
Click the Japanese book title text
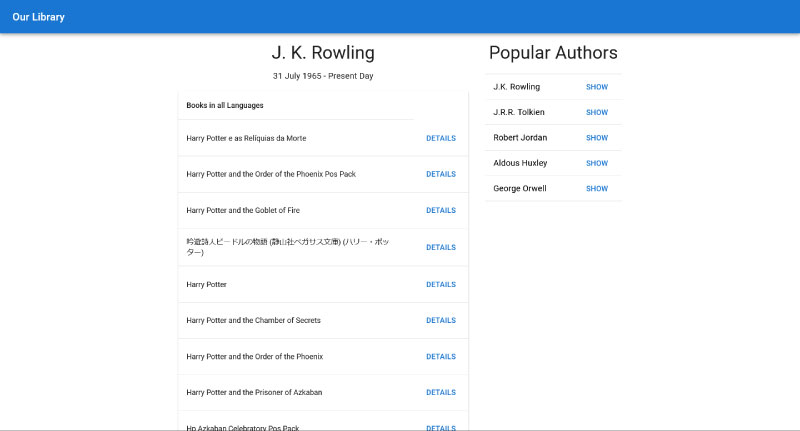click(x=288, y=247)
